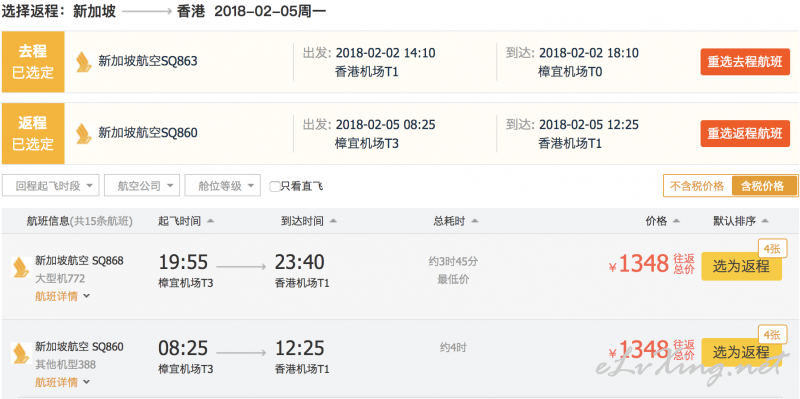Choose SQ868 with 选为返程 button
800x399 pixels.
(x=741, y=266)
